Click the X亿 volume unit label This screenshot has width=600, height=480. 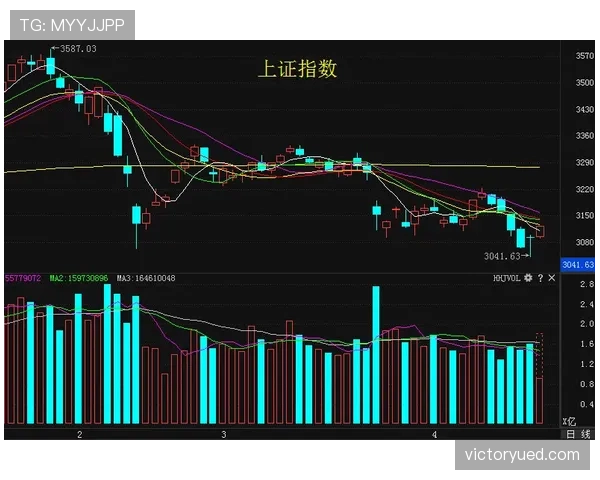tap(569, 421)
